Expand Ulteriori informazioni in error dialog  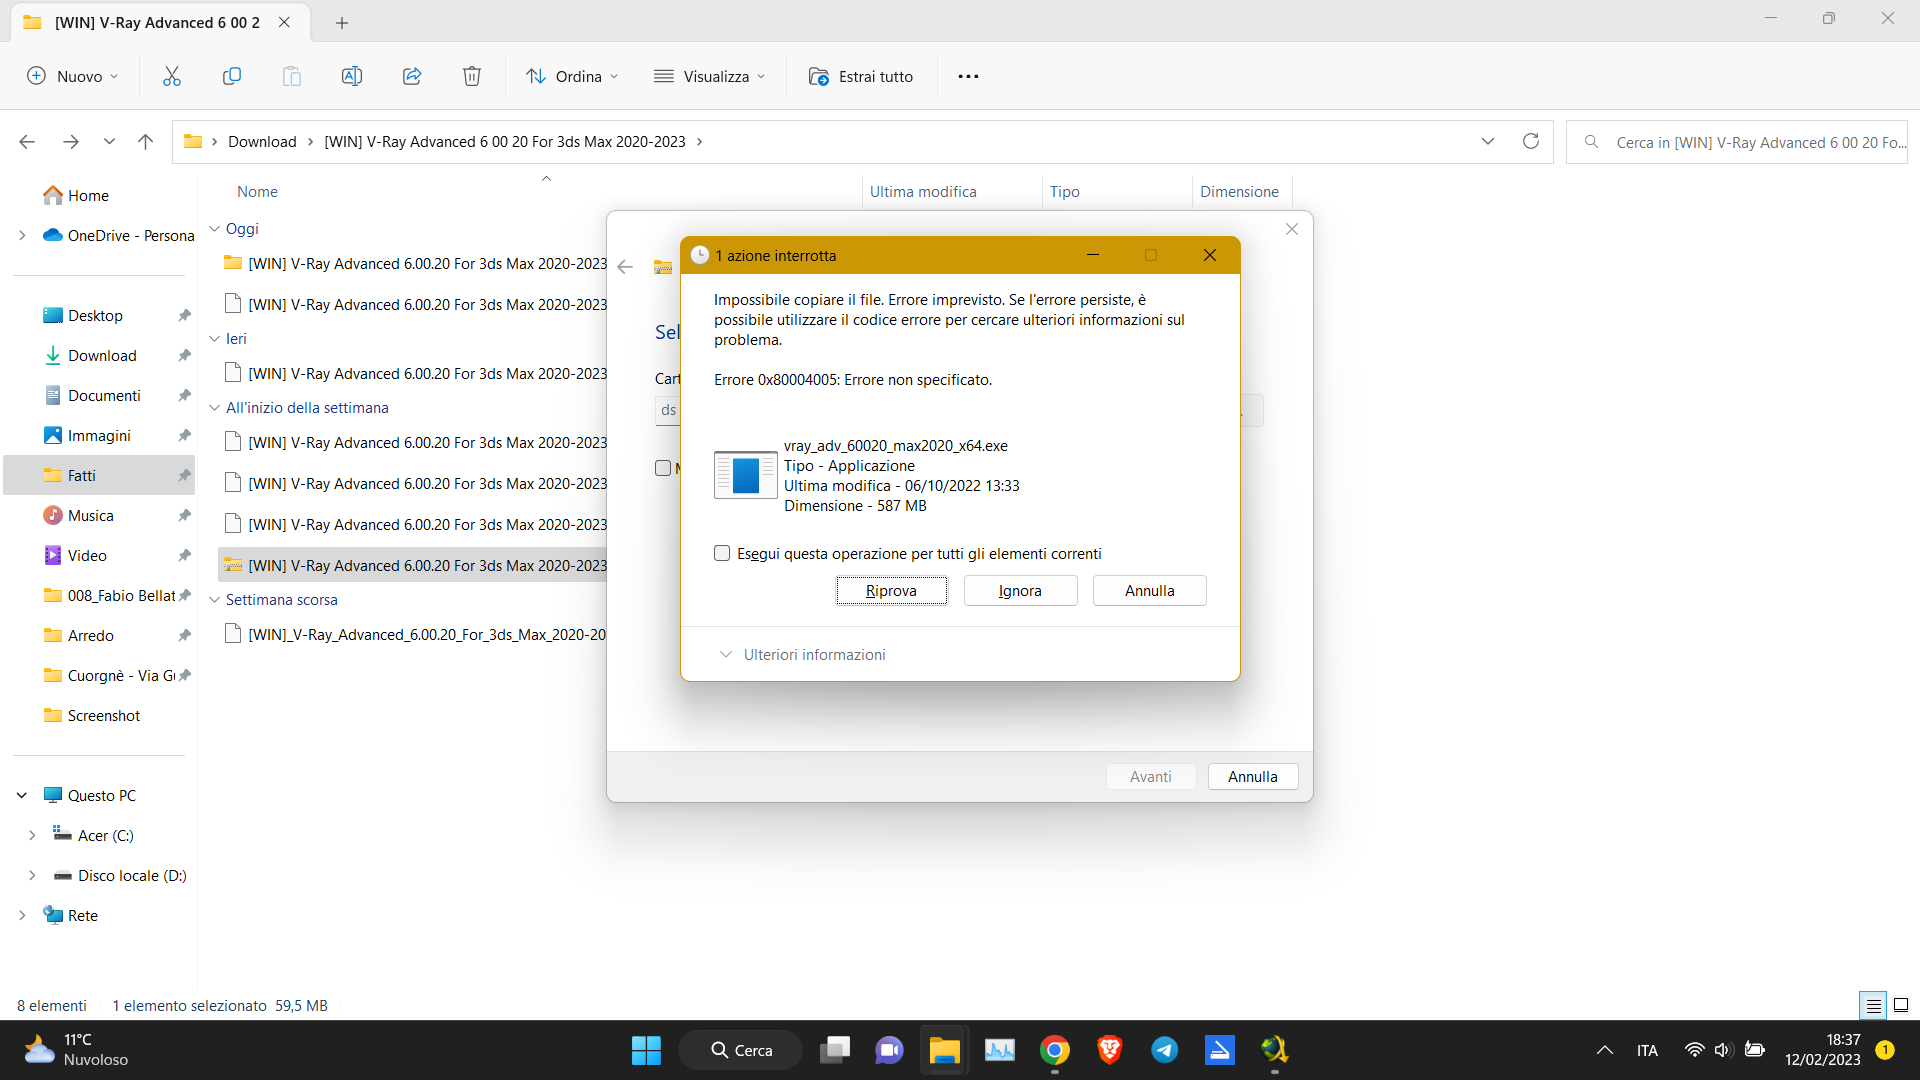click(x=802, y=654)
